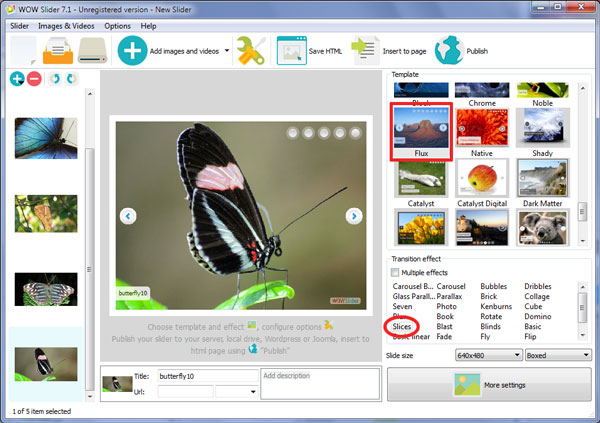
Task: Open project with the orange folder icon
Action: tap(58, 51)
